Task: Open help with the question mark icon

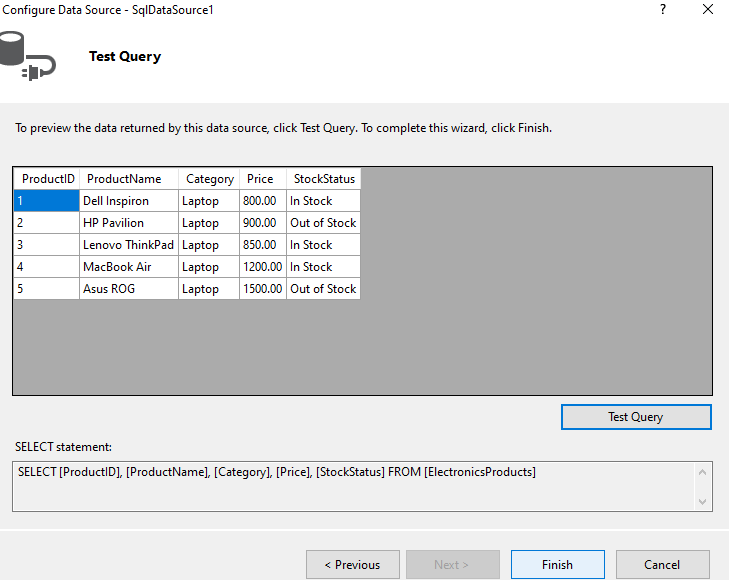Action: pyautogui.click(x=663, y=9)
